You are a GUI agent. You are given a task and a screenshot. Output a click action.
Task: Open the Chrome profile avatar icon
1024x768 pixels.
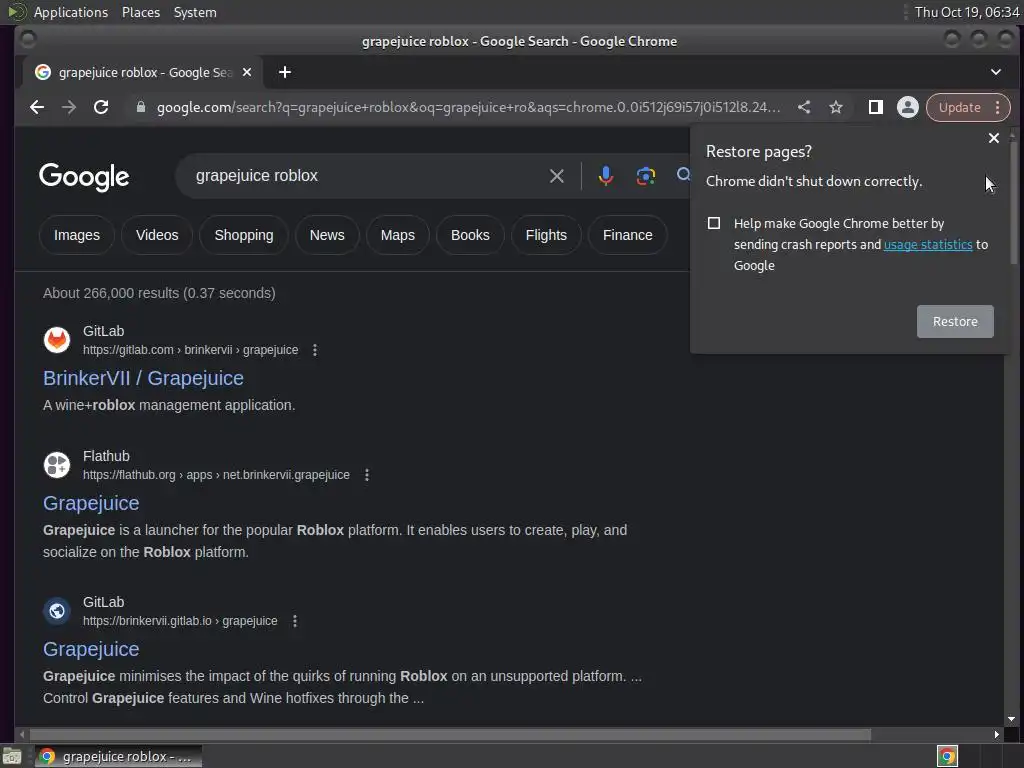tap(907, 107)
